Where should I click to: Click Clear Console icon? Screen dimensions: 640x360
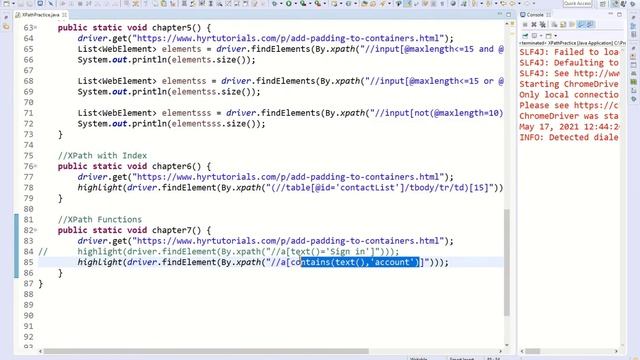(554, 25)
